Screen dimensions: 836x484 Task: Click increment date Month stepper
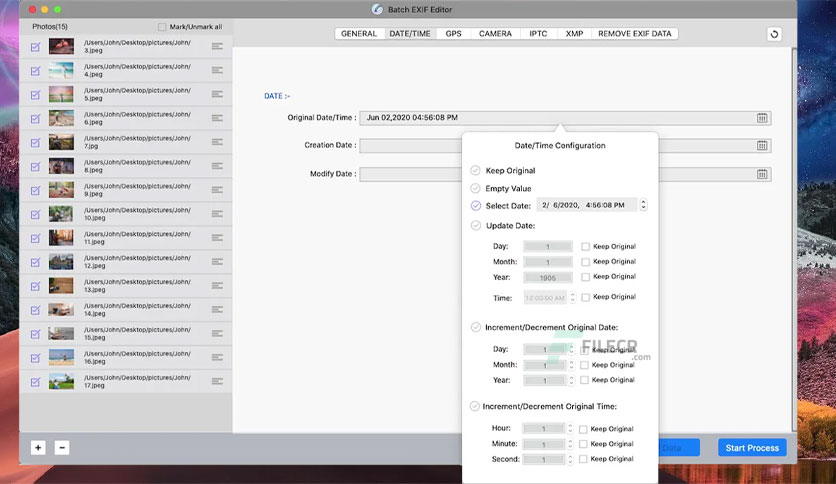pyautogui.click(x=571, y=365)
